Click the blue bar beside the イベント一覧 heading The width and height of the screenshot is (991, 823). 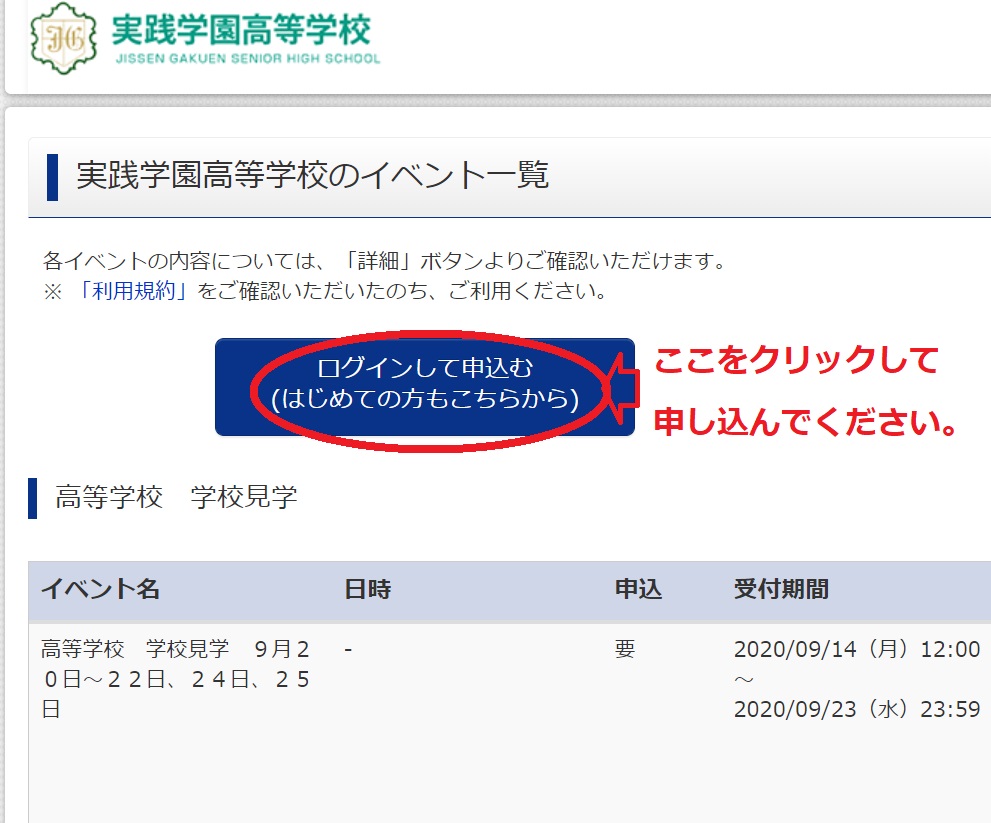52,177
